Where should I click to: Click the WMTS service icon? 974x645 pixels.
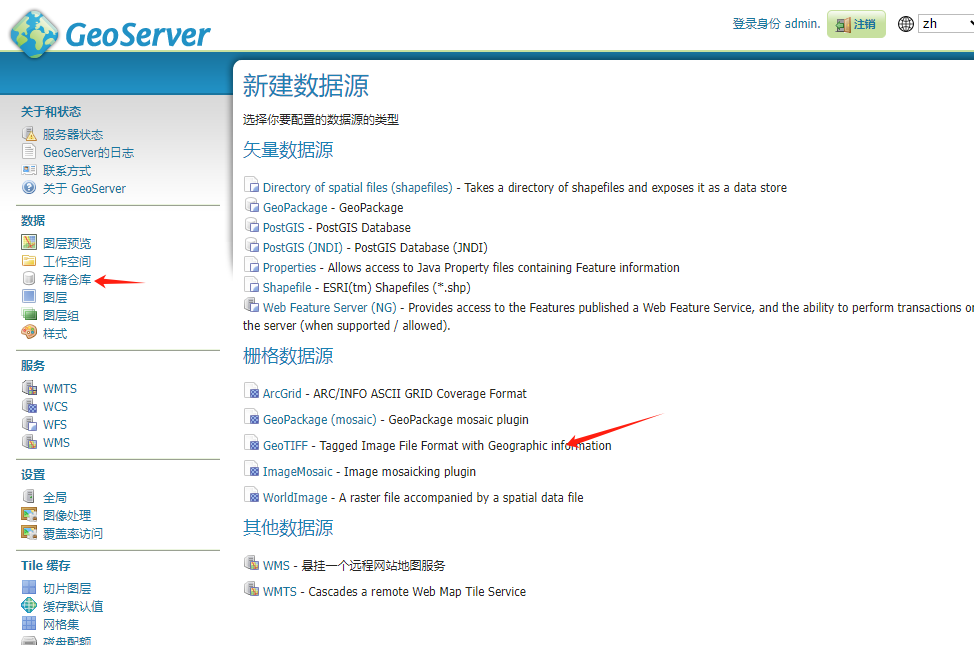pos(29,388)
